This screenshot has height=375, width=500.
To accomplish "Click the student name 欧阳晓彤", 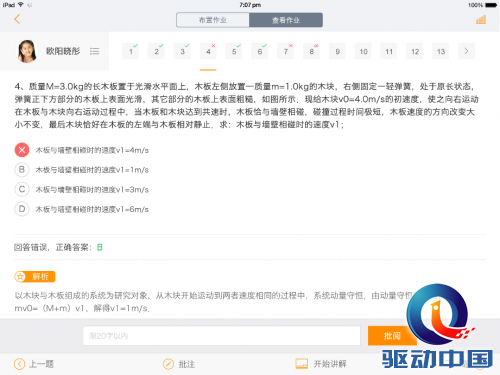I will pyautogui.click(x=63, y=51).
